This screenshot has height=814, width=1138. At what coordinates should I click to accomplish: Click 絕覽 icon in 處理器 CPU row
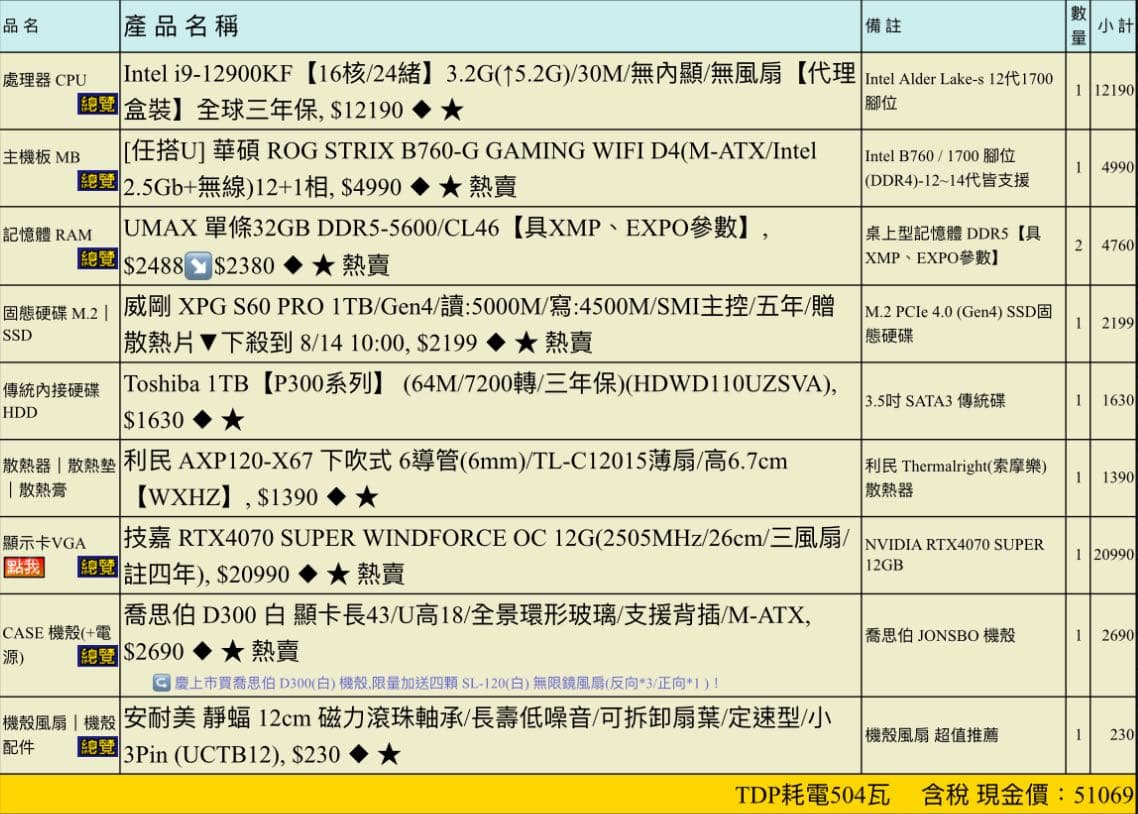click(97, 103)
